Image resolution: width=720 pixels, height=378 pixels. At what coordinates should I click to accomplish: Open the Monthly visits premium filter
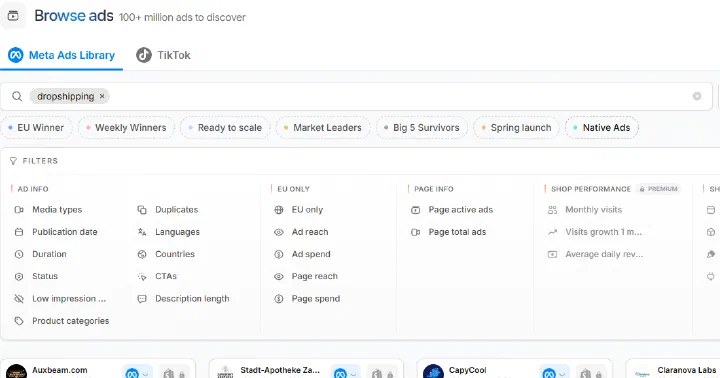click(585, 210)
